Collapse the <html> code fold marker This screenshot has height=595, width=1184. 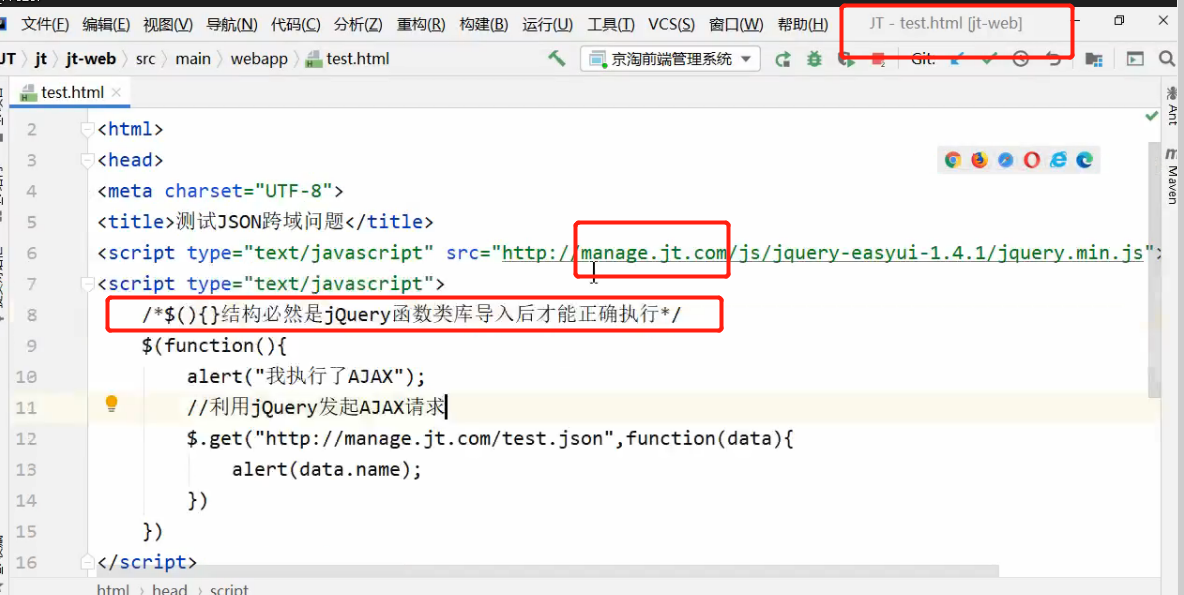point(88,130)
